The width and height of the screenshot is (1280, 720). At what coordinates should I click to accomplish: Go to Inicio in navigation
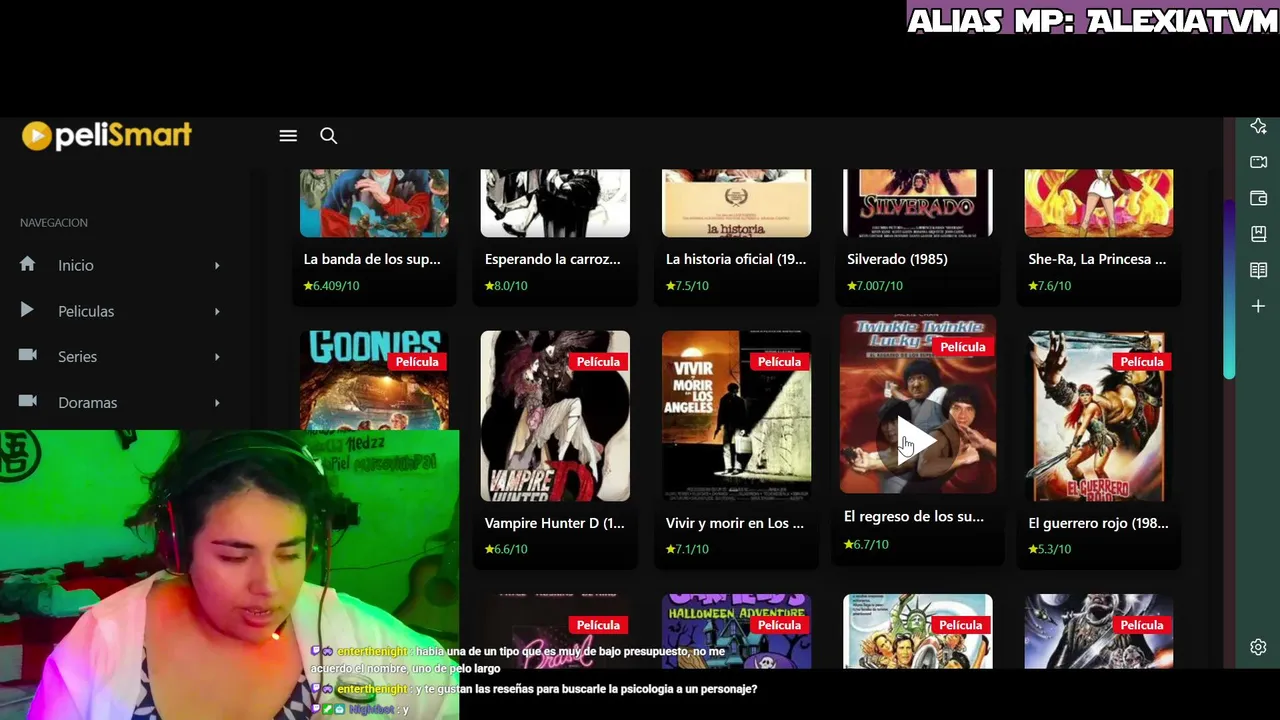point(76,265)
